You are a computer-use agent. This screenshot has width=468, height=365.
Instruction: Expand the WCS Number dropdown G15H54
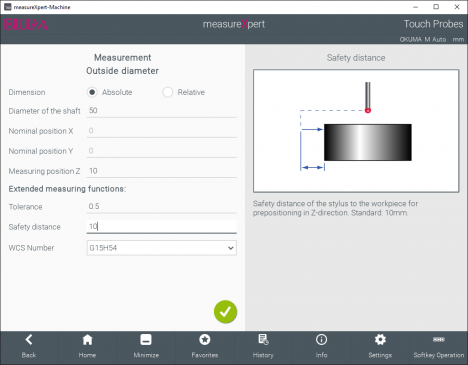[162, 248]
